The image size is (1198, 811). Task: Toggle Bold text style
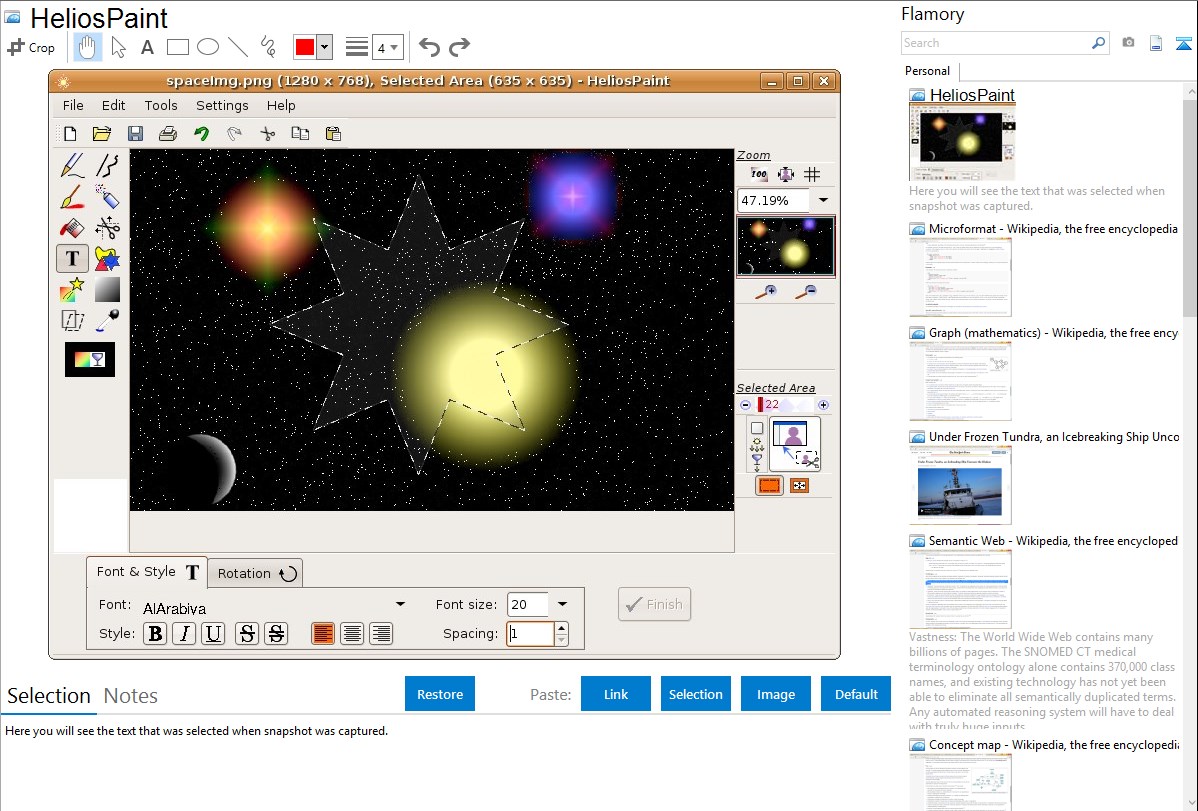[x=155, y=634]
